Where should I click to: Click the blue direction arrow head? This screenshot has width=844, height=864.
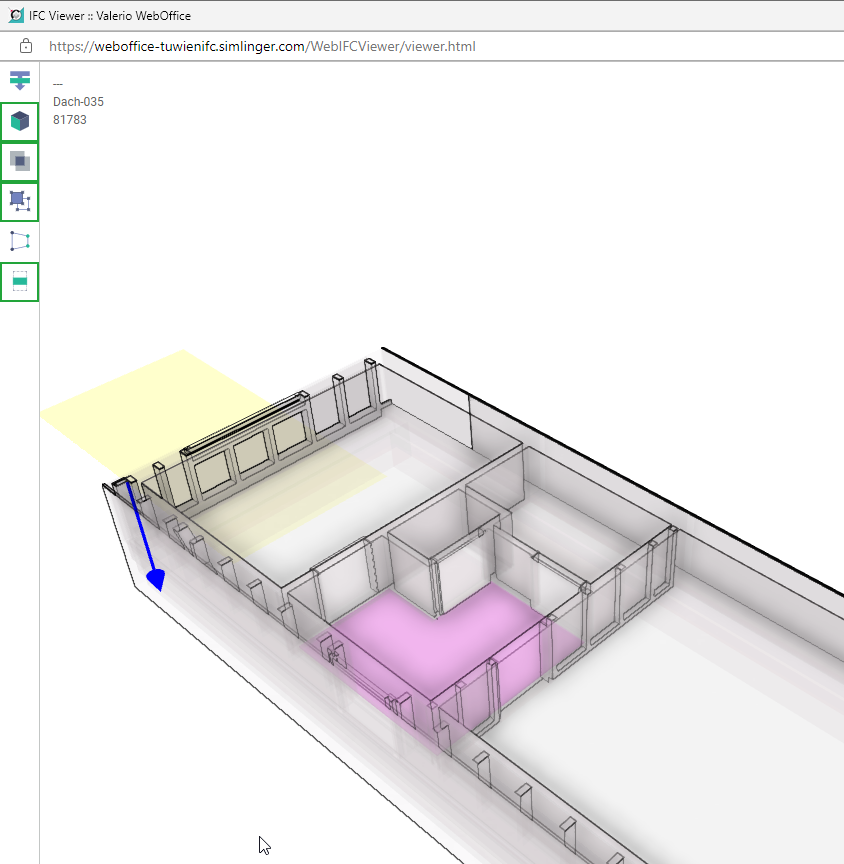(156, 579)
